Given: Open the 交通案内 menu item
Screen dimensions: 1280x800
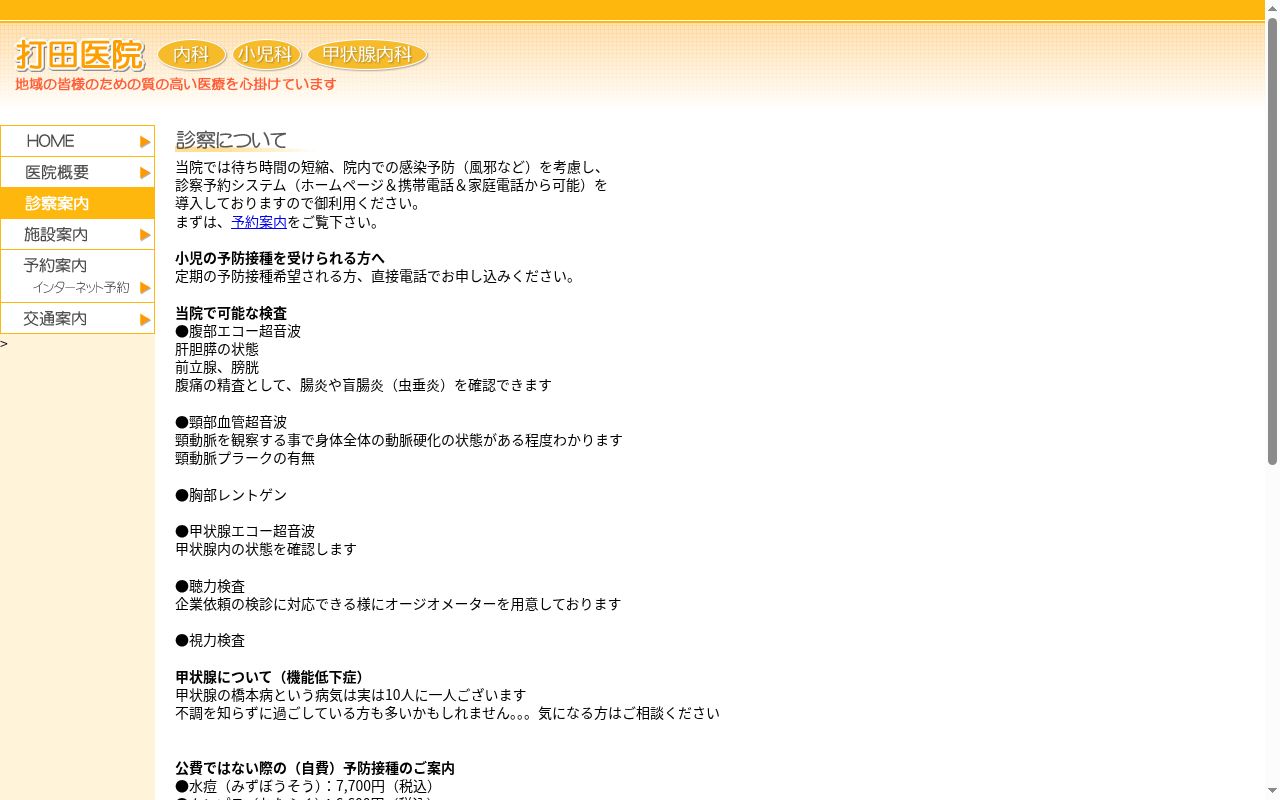Looking at the screenshot, I should point(77,318).
